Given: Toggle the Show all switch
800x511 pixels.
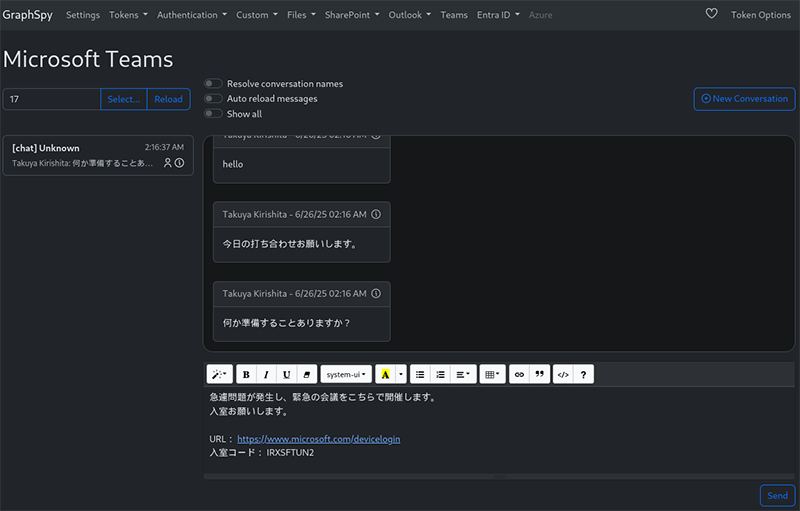Looking at the screenshot, I should (213, 114).
